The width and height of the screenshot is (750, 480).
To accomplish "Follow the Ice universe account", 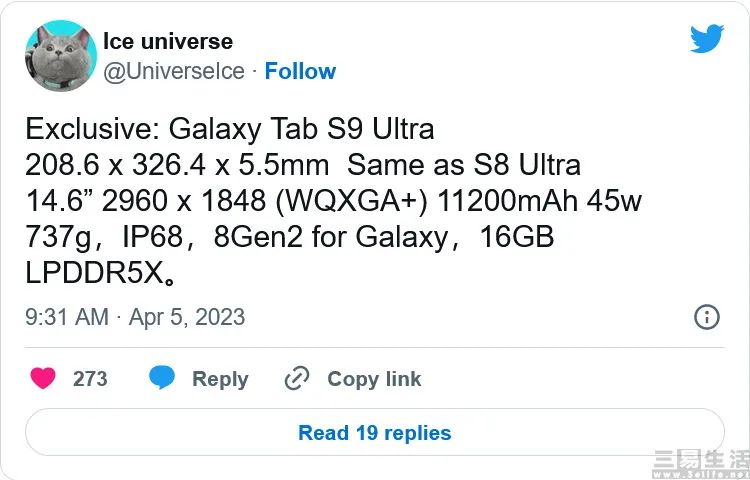I will [300, 71].
